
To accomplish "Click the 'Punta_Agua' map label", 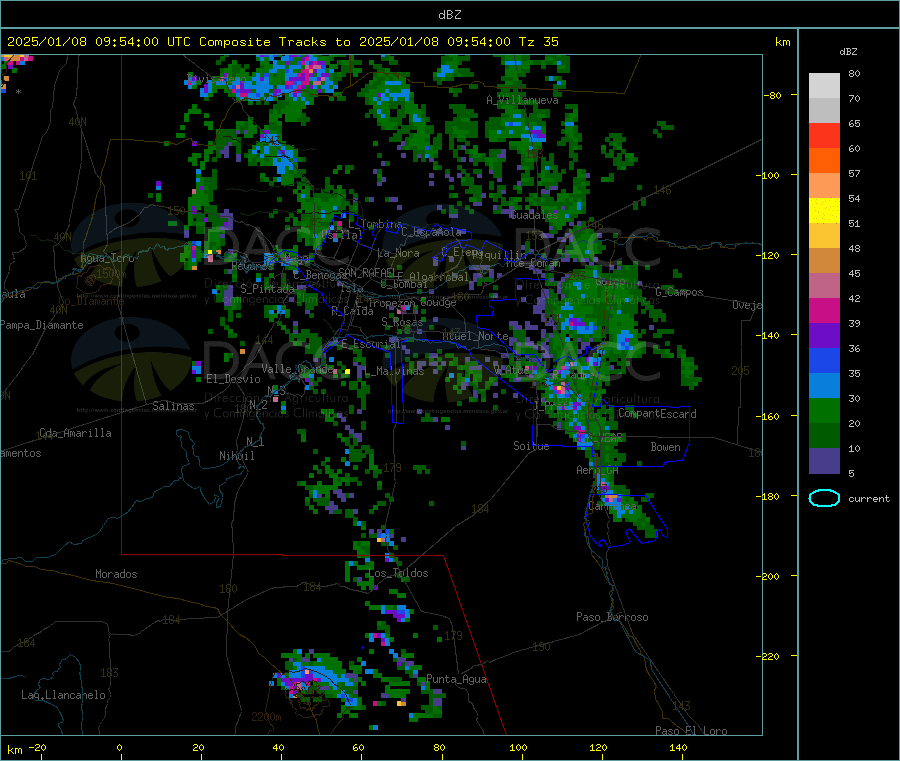I will [x=456, y=679].
